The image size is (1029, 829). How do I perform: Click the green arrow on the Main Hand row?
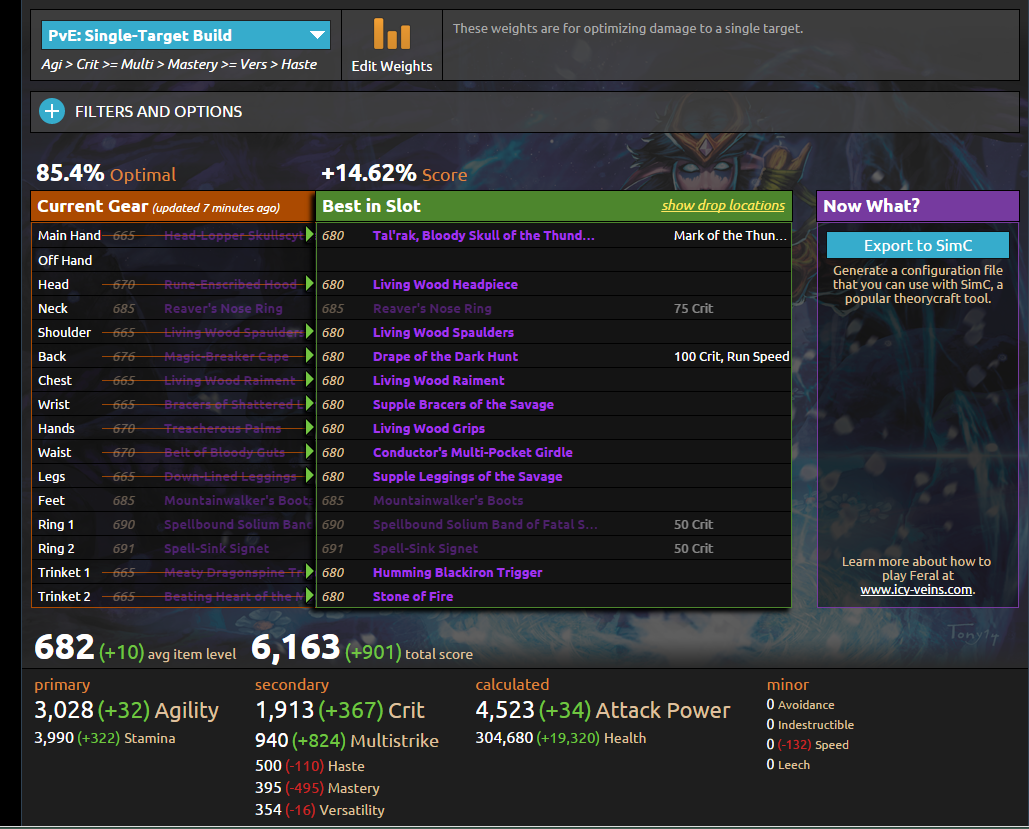(x=310, y=235)
